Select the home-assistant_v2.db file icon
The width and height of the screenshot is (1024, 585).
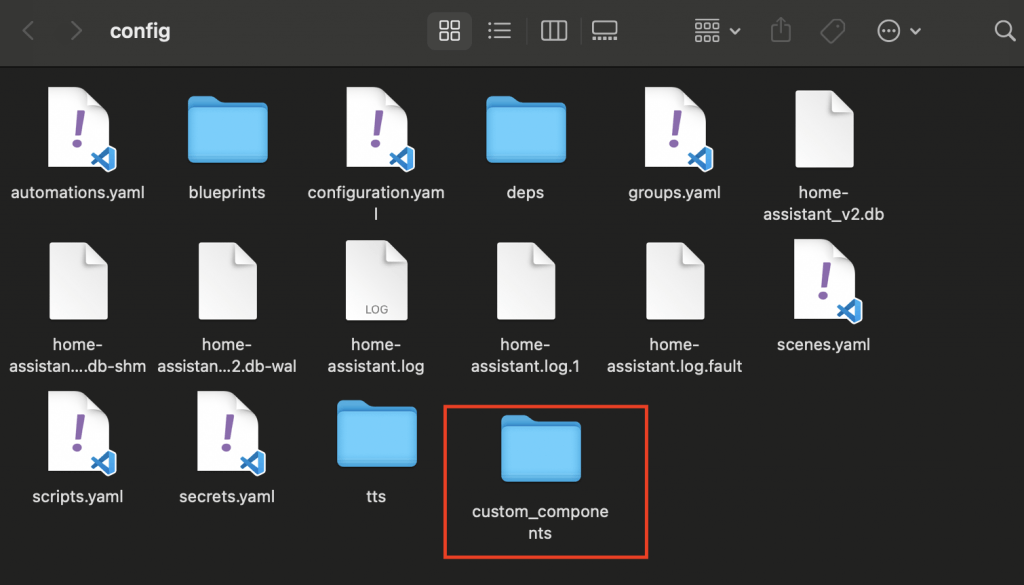click(824, 129)
